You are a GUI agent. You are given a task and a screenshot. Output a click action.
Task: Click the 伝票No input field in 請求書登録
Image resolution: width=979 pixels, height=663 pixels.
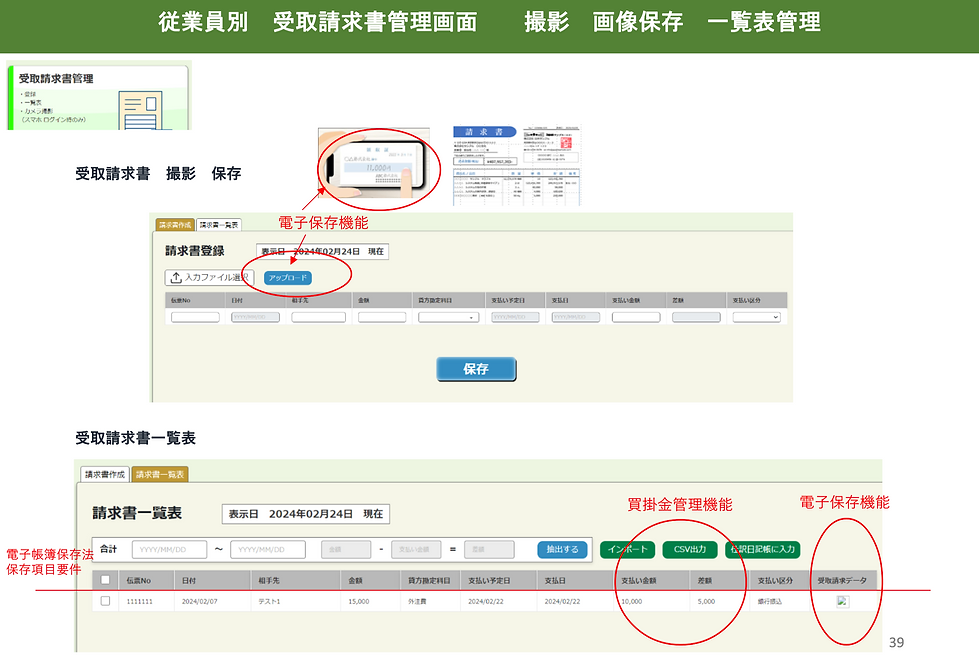(x=195, y=317)
